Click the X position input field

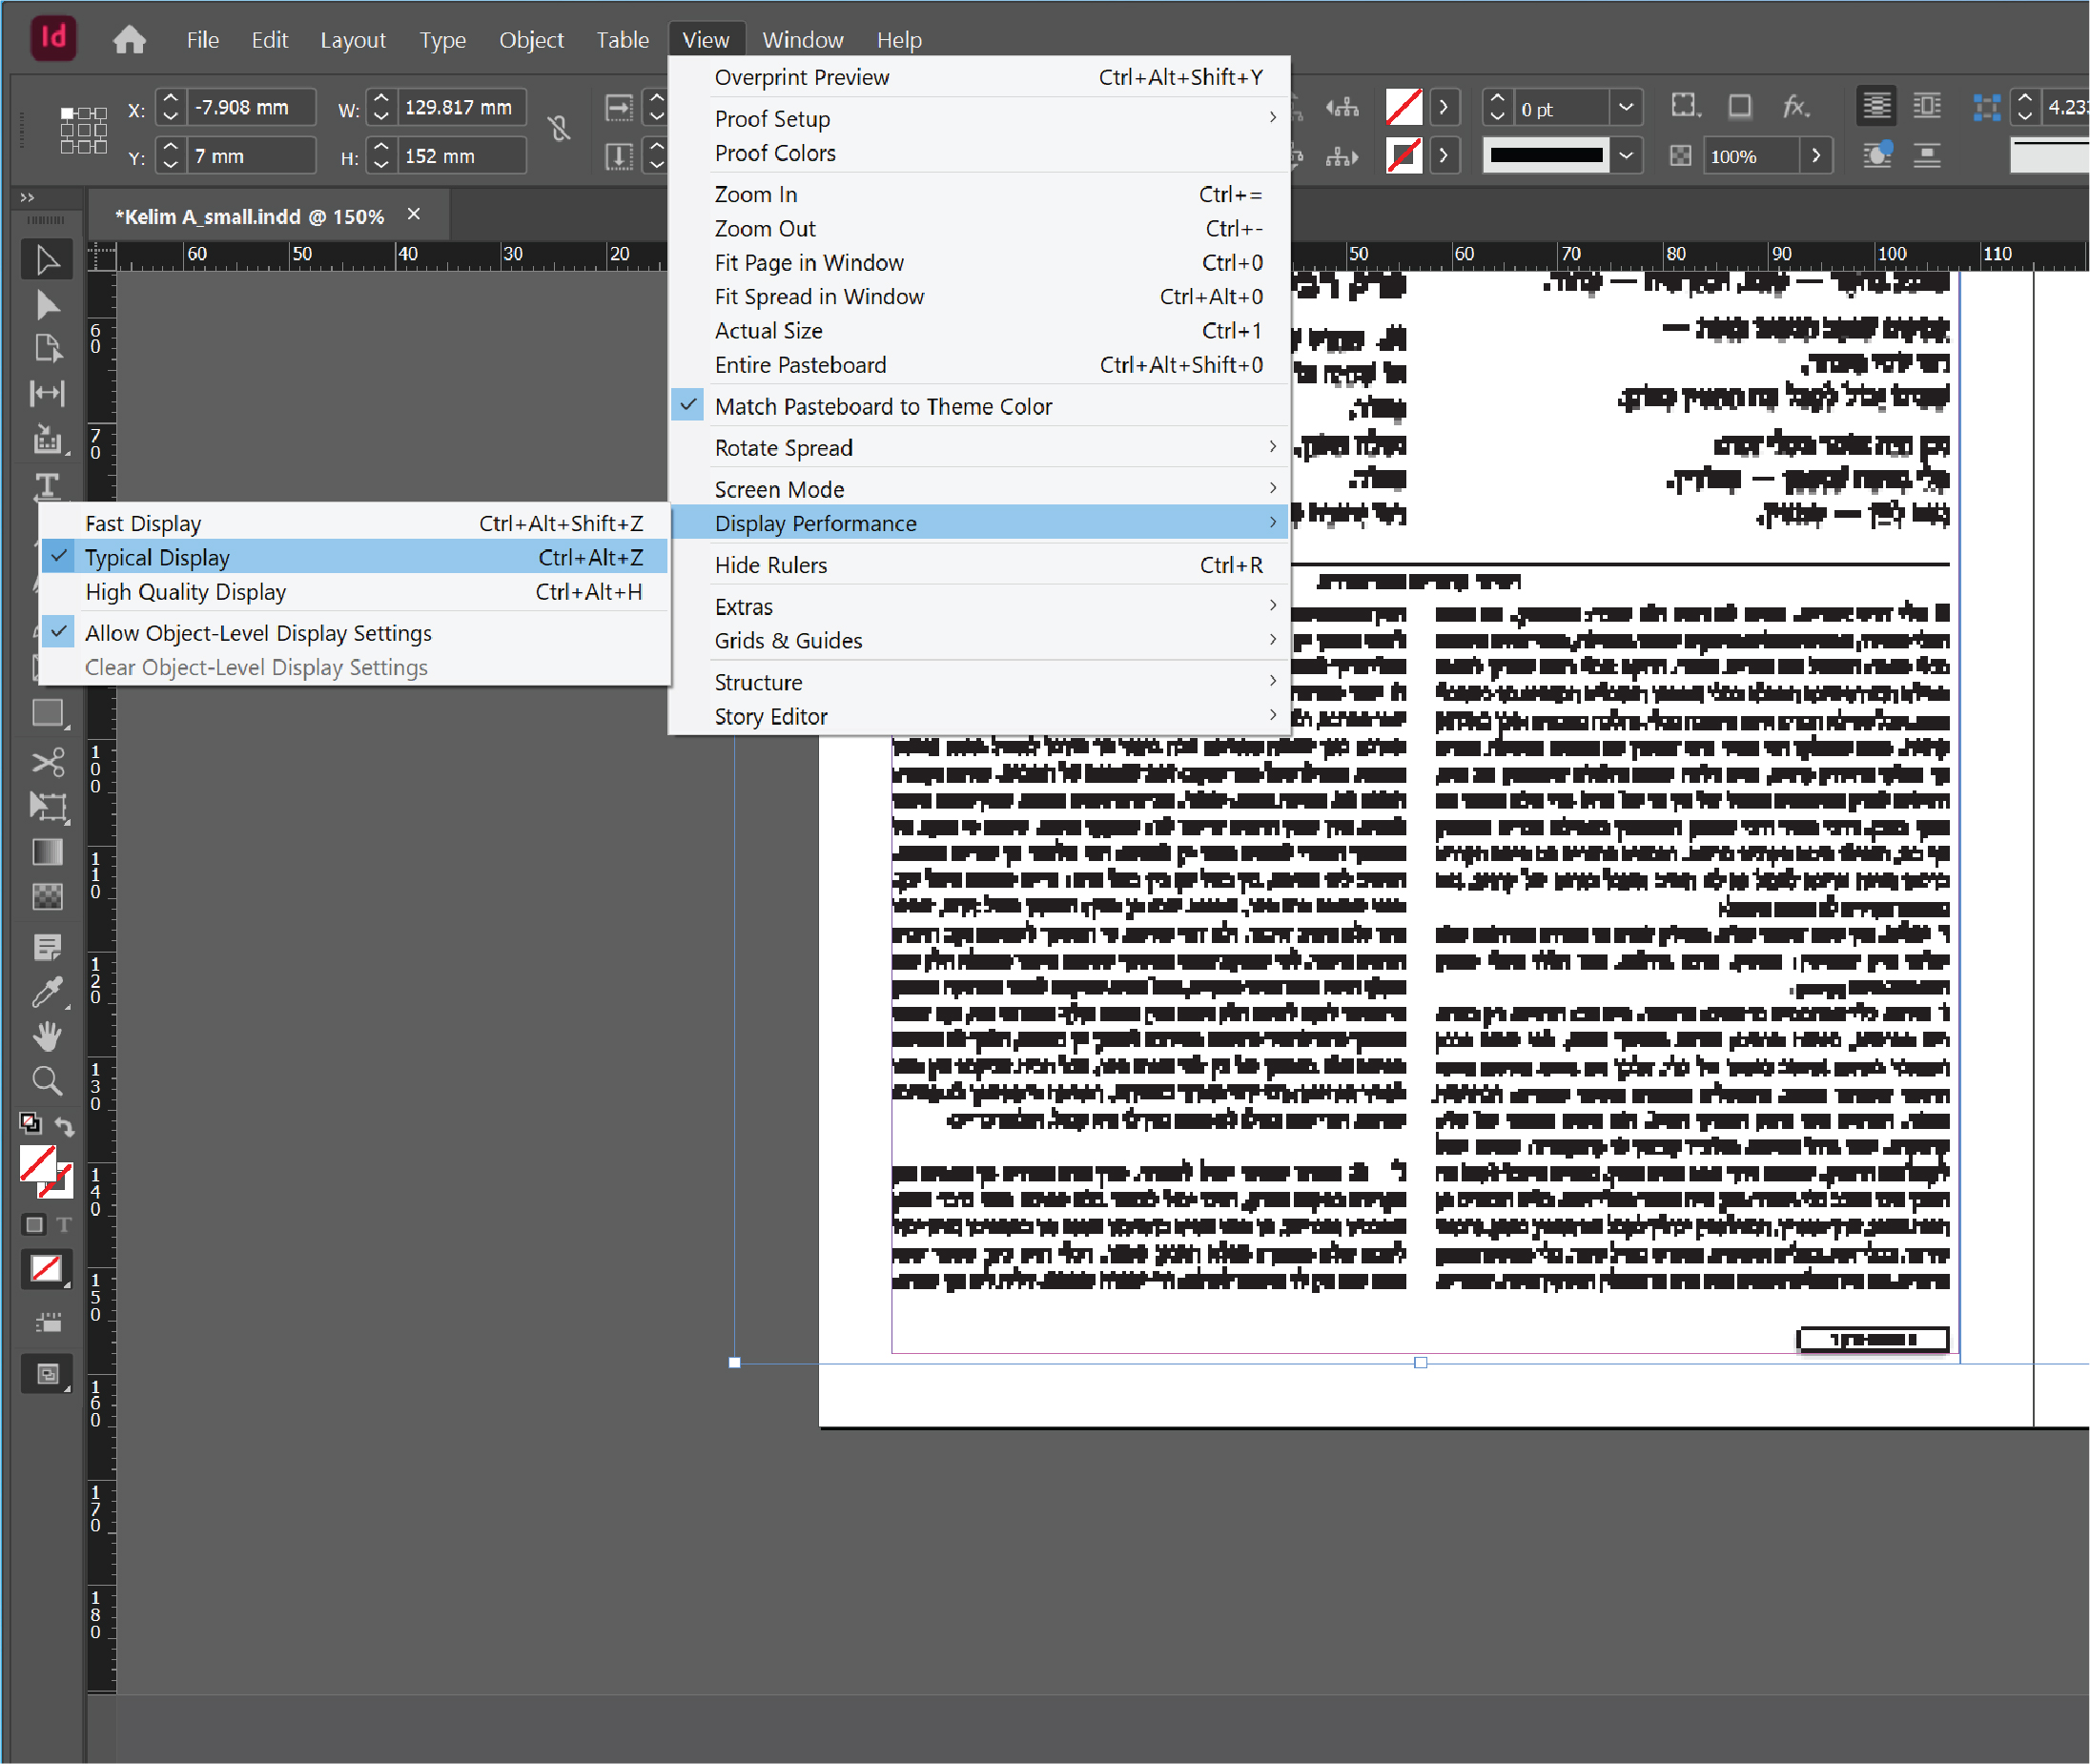[x=250, y=107]
